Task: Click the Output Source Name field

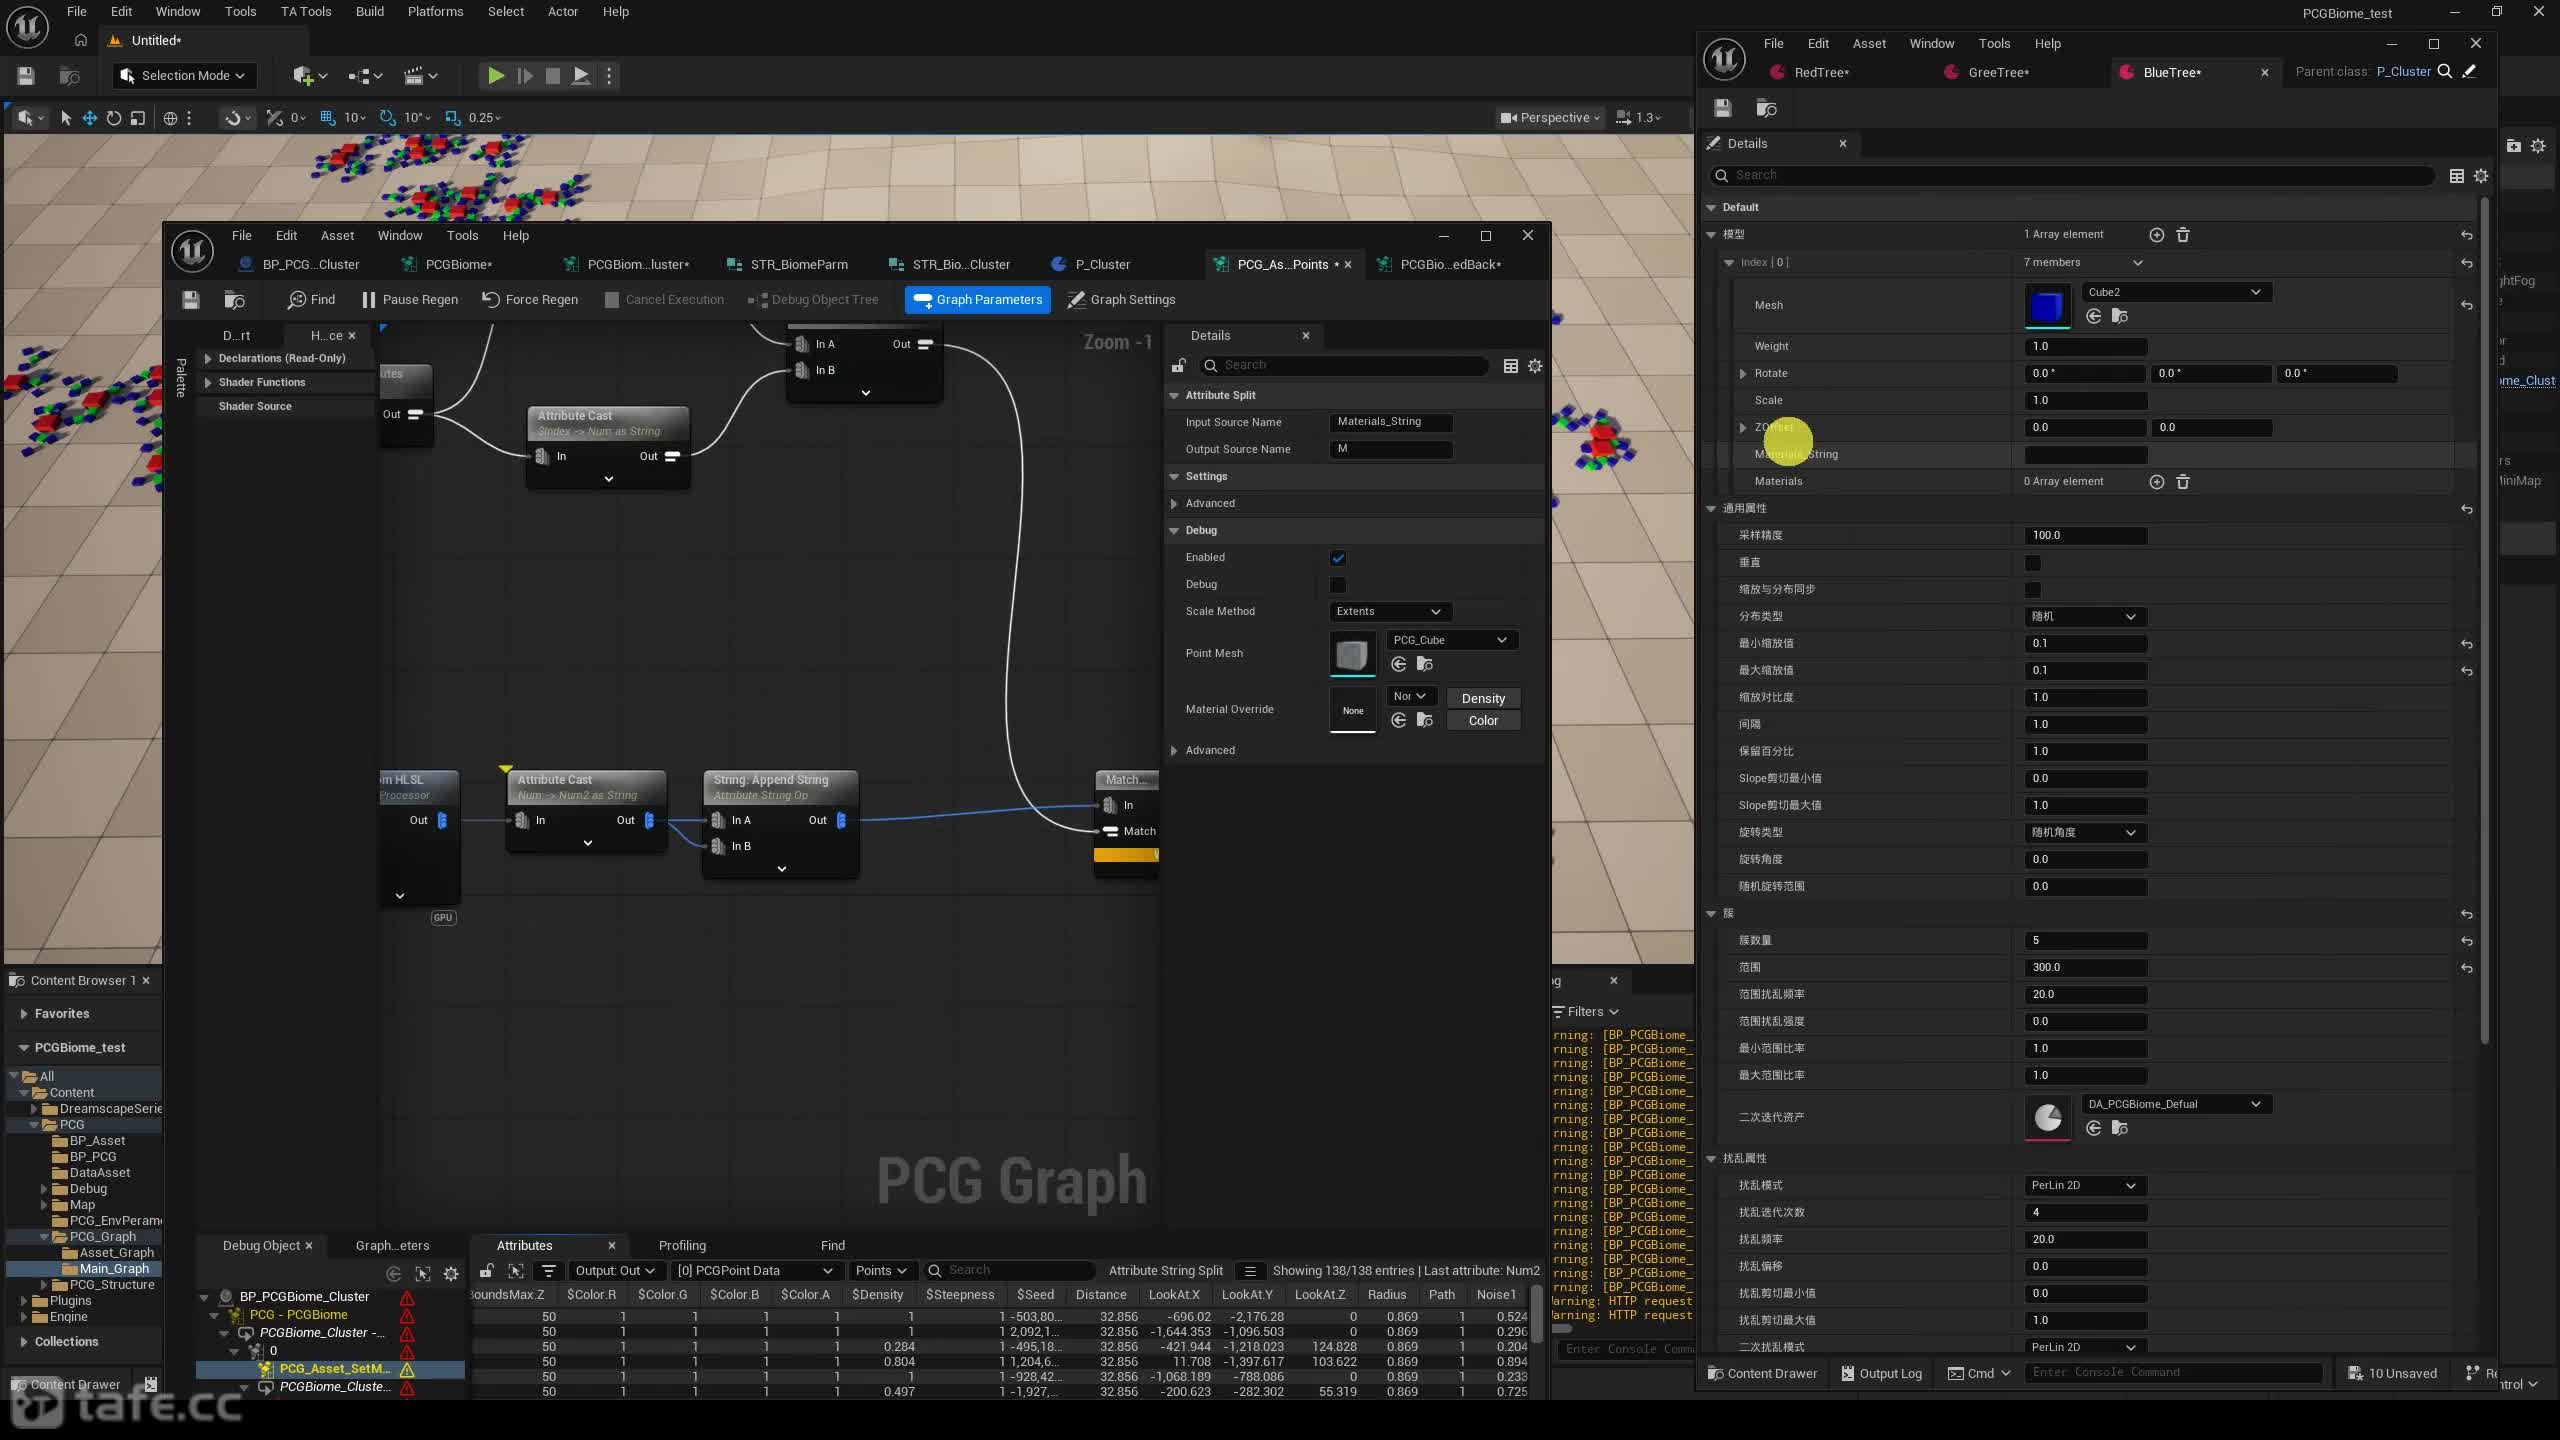Action: coord(1391,450)
